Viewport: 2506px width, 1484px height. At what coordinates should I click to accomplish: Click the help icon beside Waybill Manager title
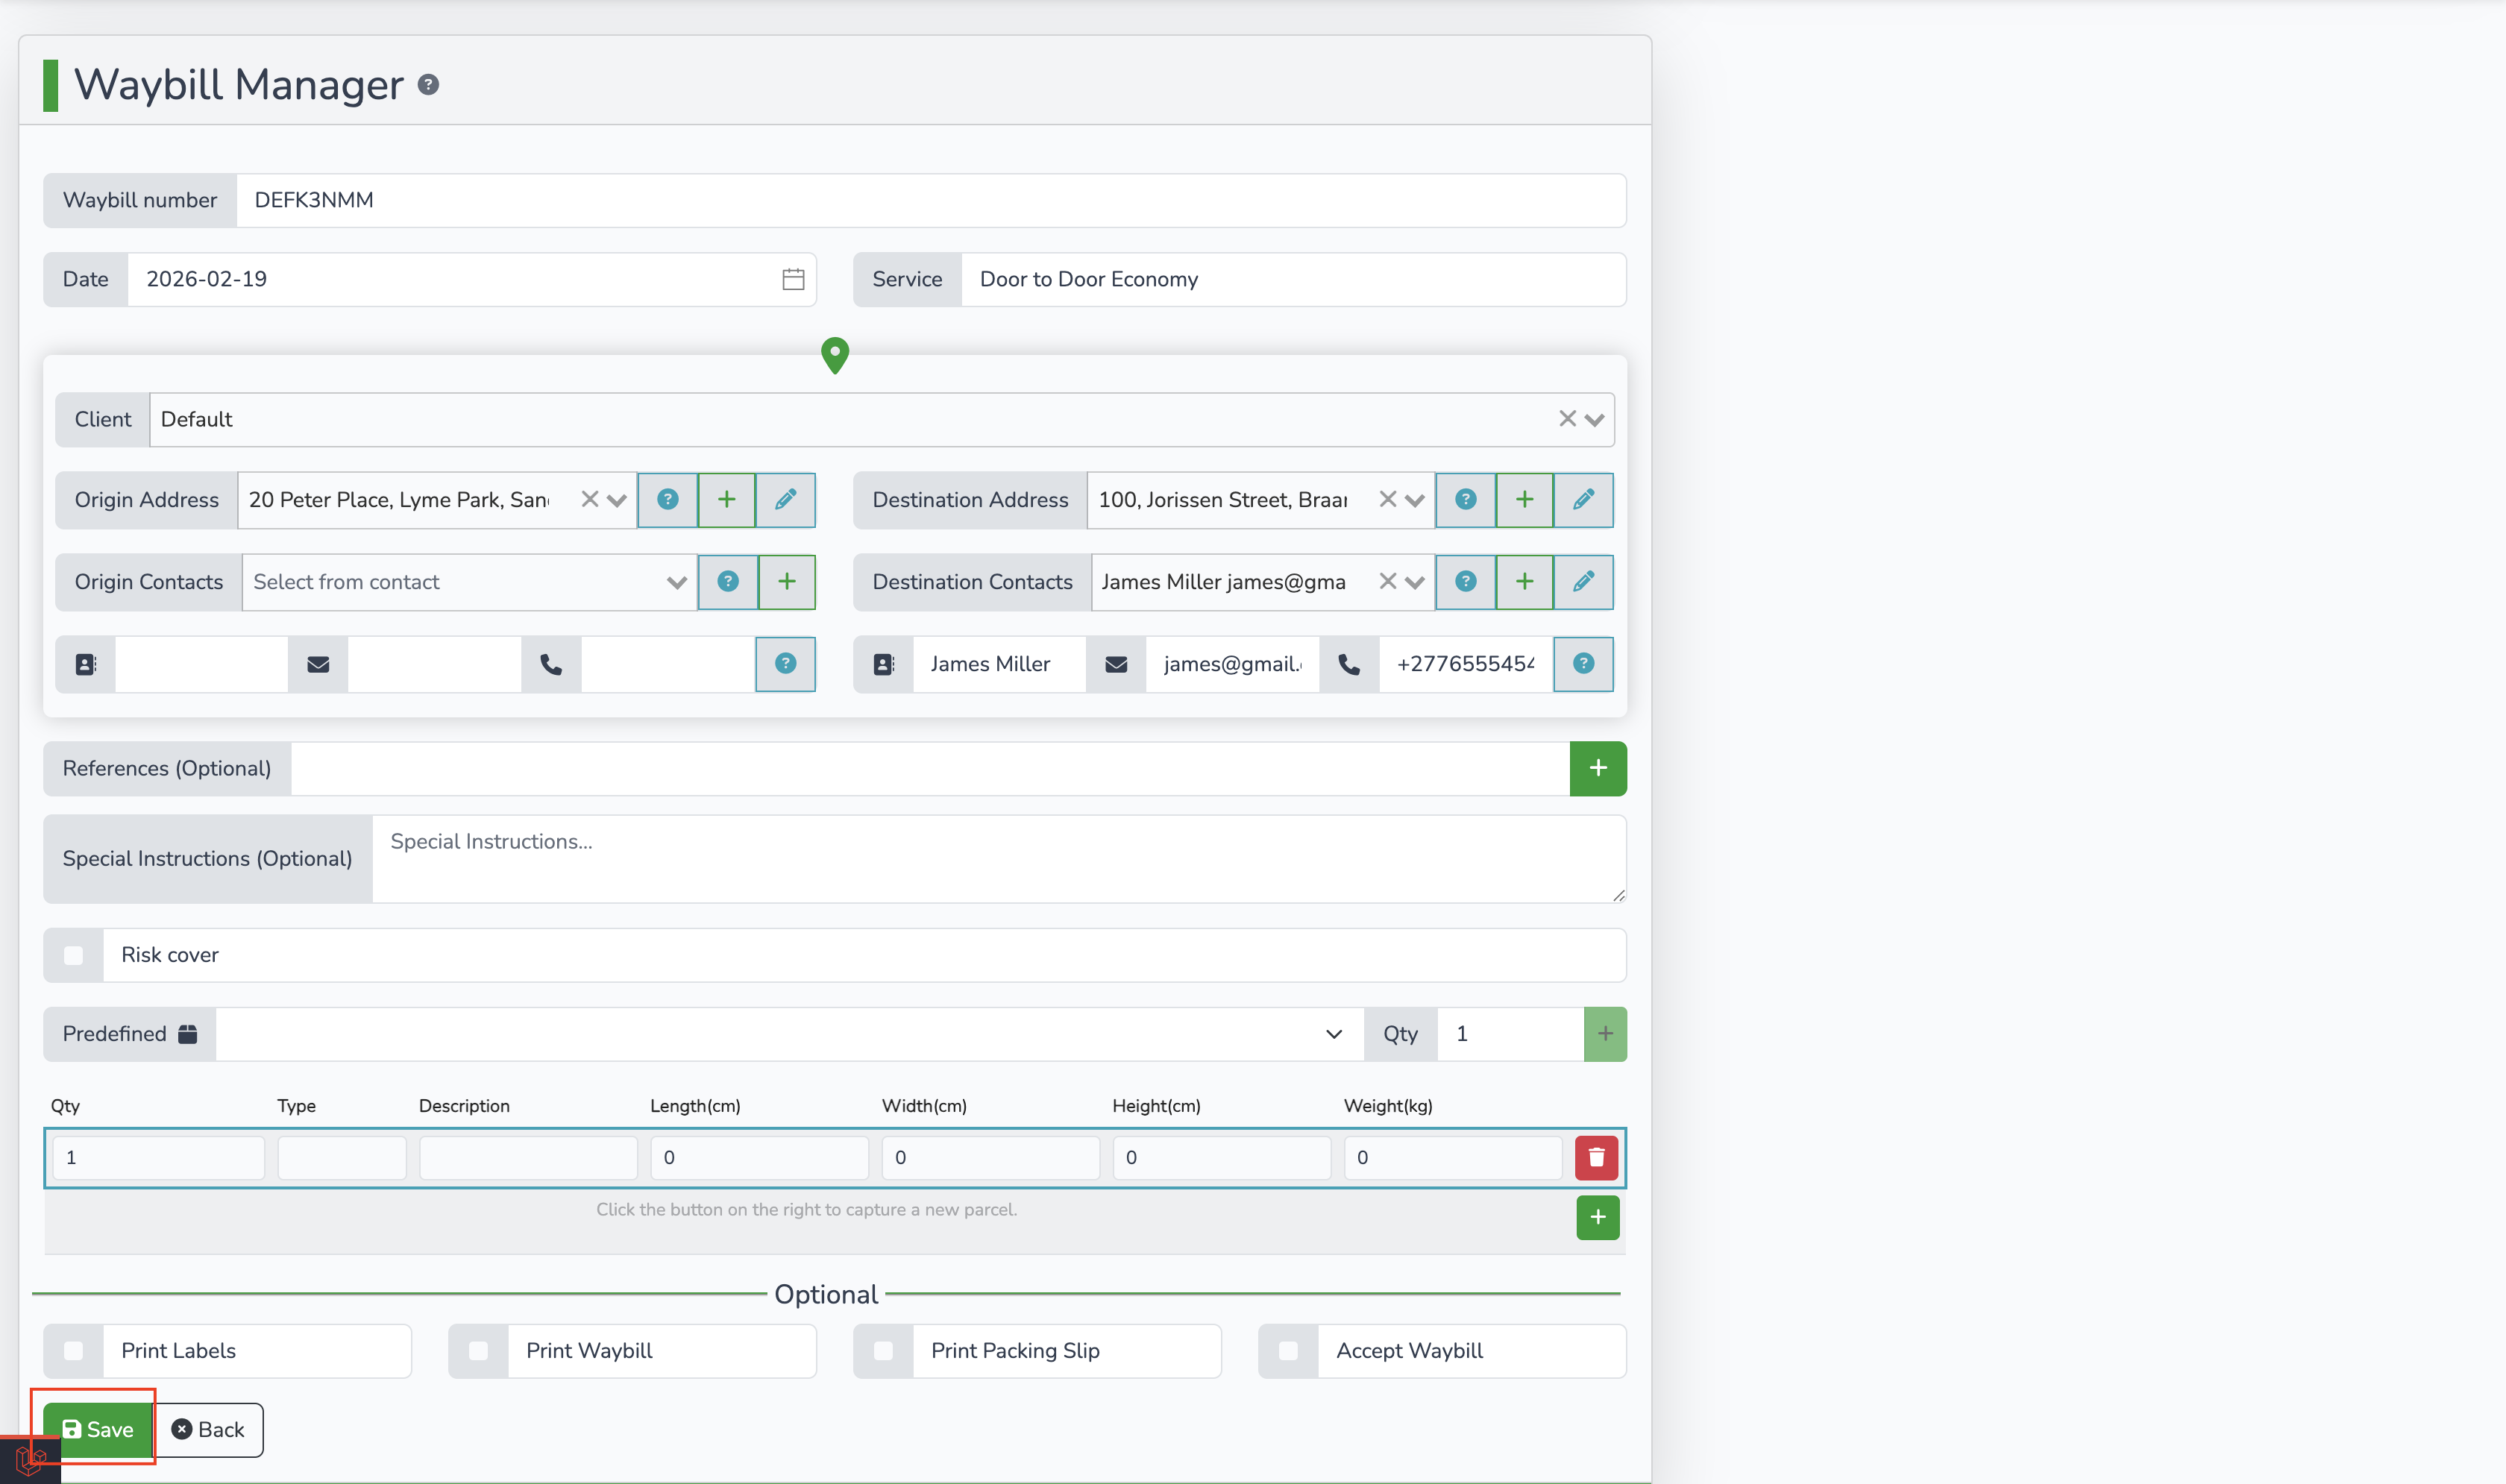point(428,85)
